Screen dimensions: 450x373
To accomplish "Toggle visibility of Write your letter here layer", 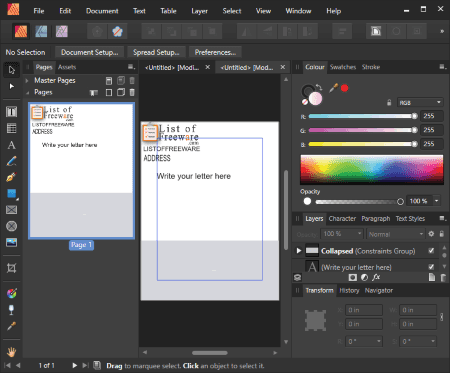I will click(x=431, y=267).
